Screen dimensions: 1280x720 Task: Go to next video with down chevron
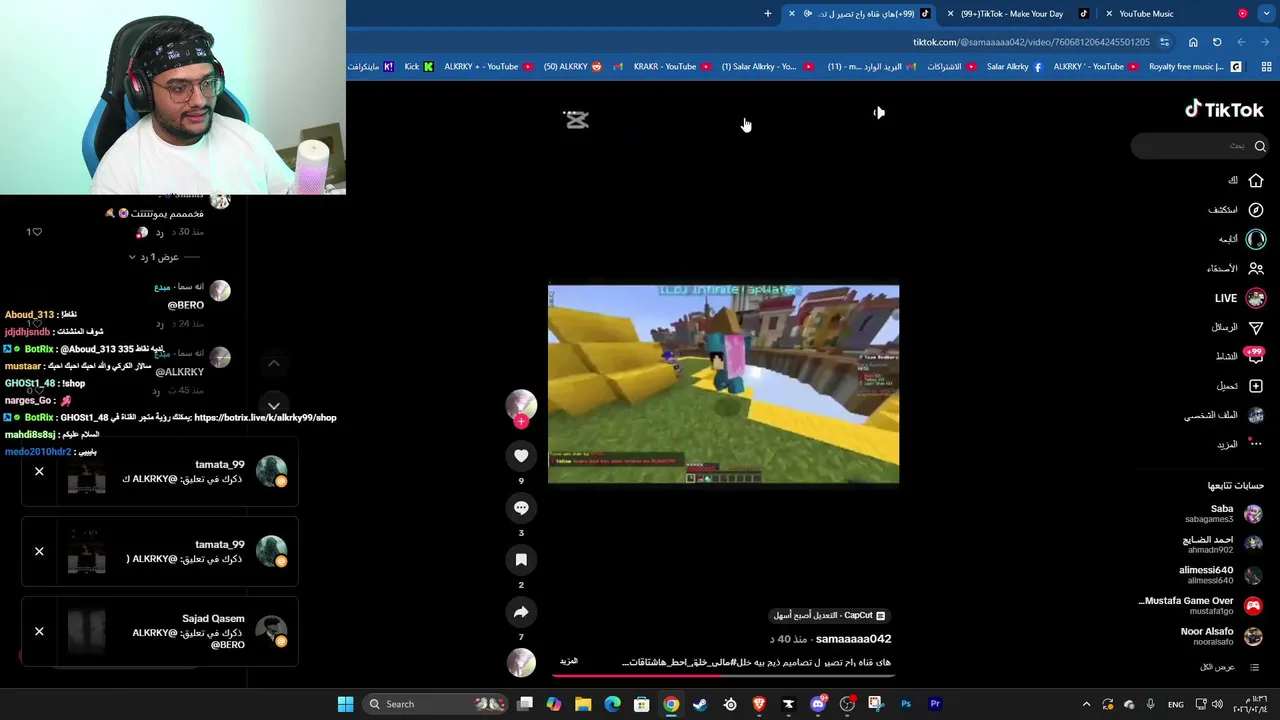point(274,406)
